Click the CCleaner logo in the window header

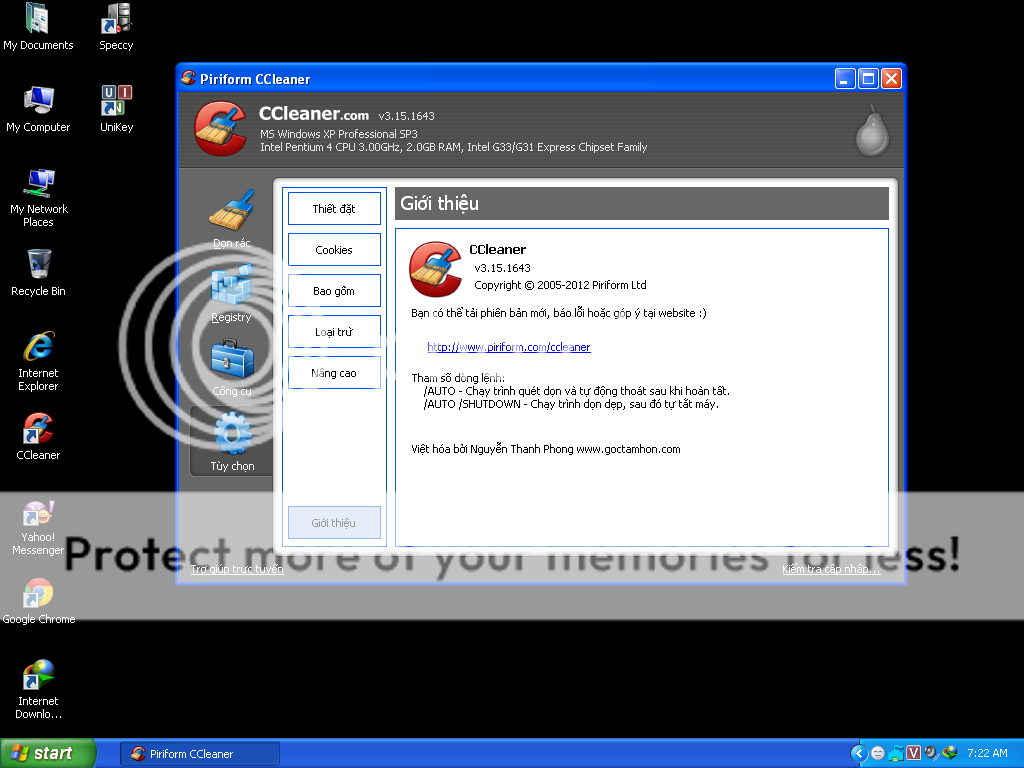pos(221,128)
